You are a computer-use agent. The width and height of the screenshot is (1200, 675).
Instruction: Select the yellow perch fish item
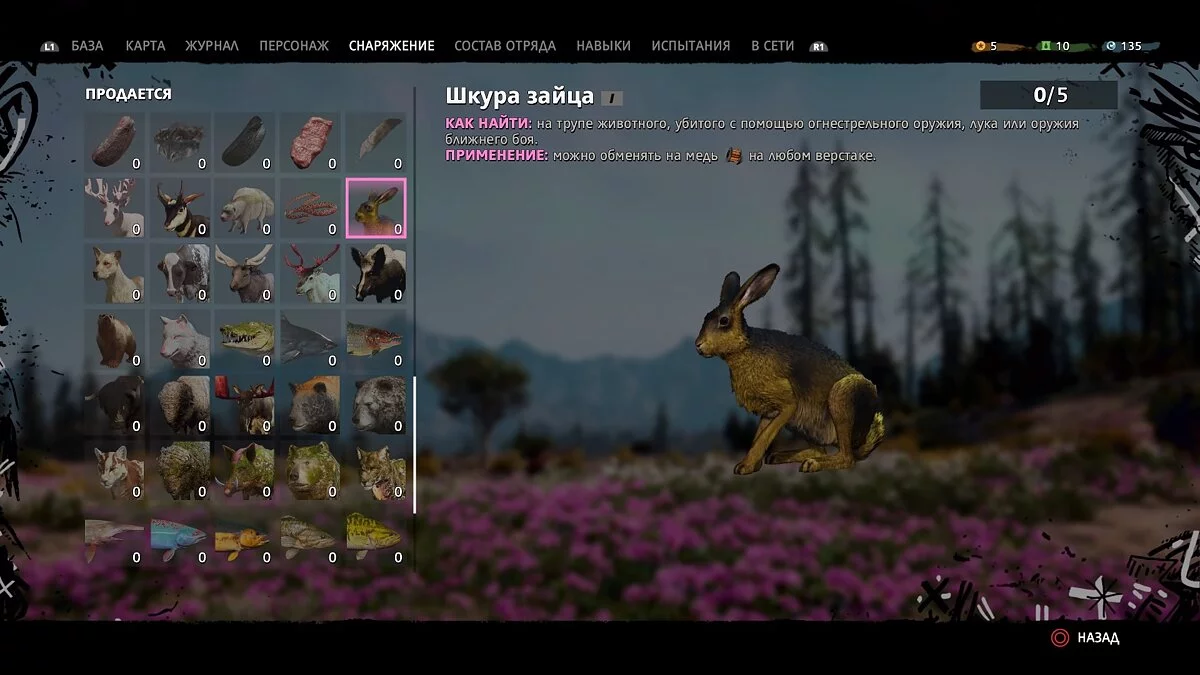coord(376,537)
